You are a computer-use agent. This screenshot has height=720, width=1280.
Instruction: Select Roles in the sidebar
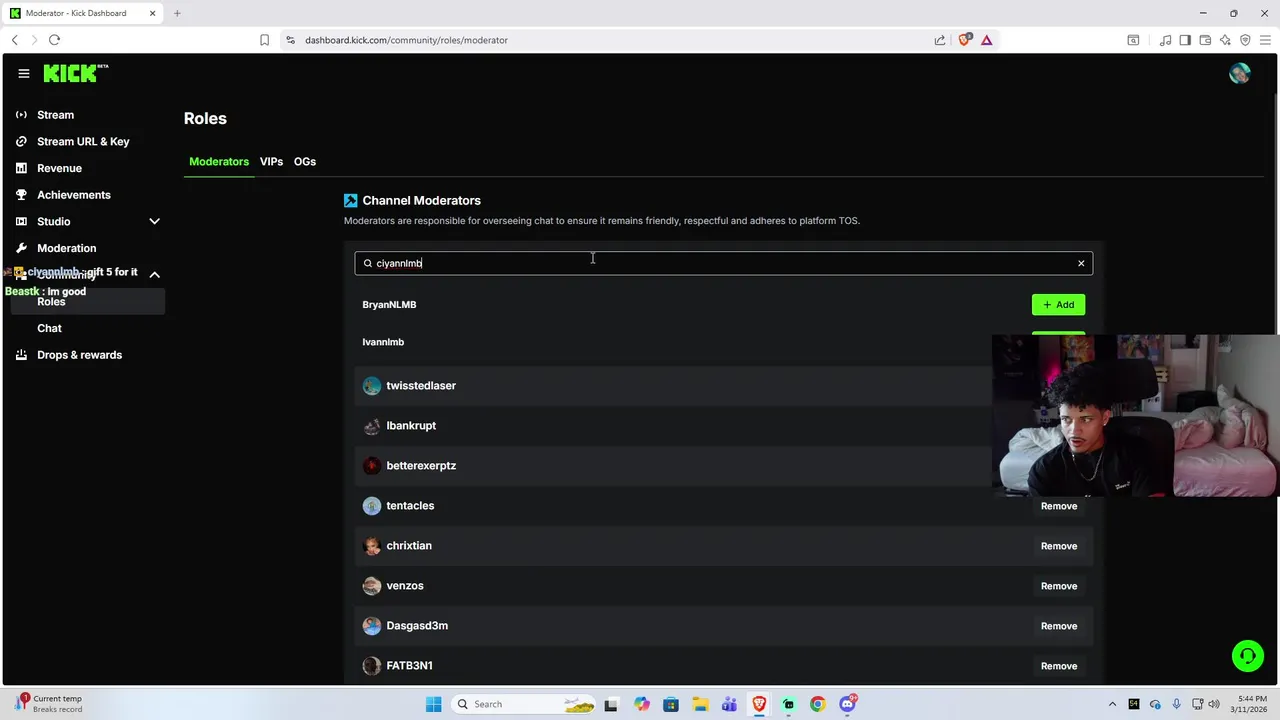[x=87, y=301]
